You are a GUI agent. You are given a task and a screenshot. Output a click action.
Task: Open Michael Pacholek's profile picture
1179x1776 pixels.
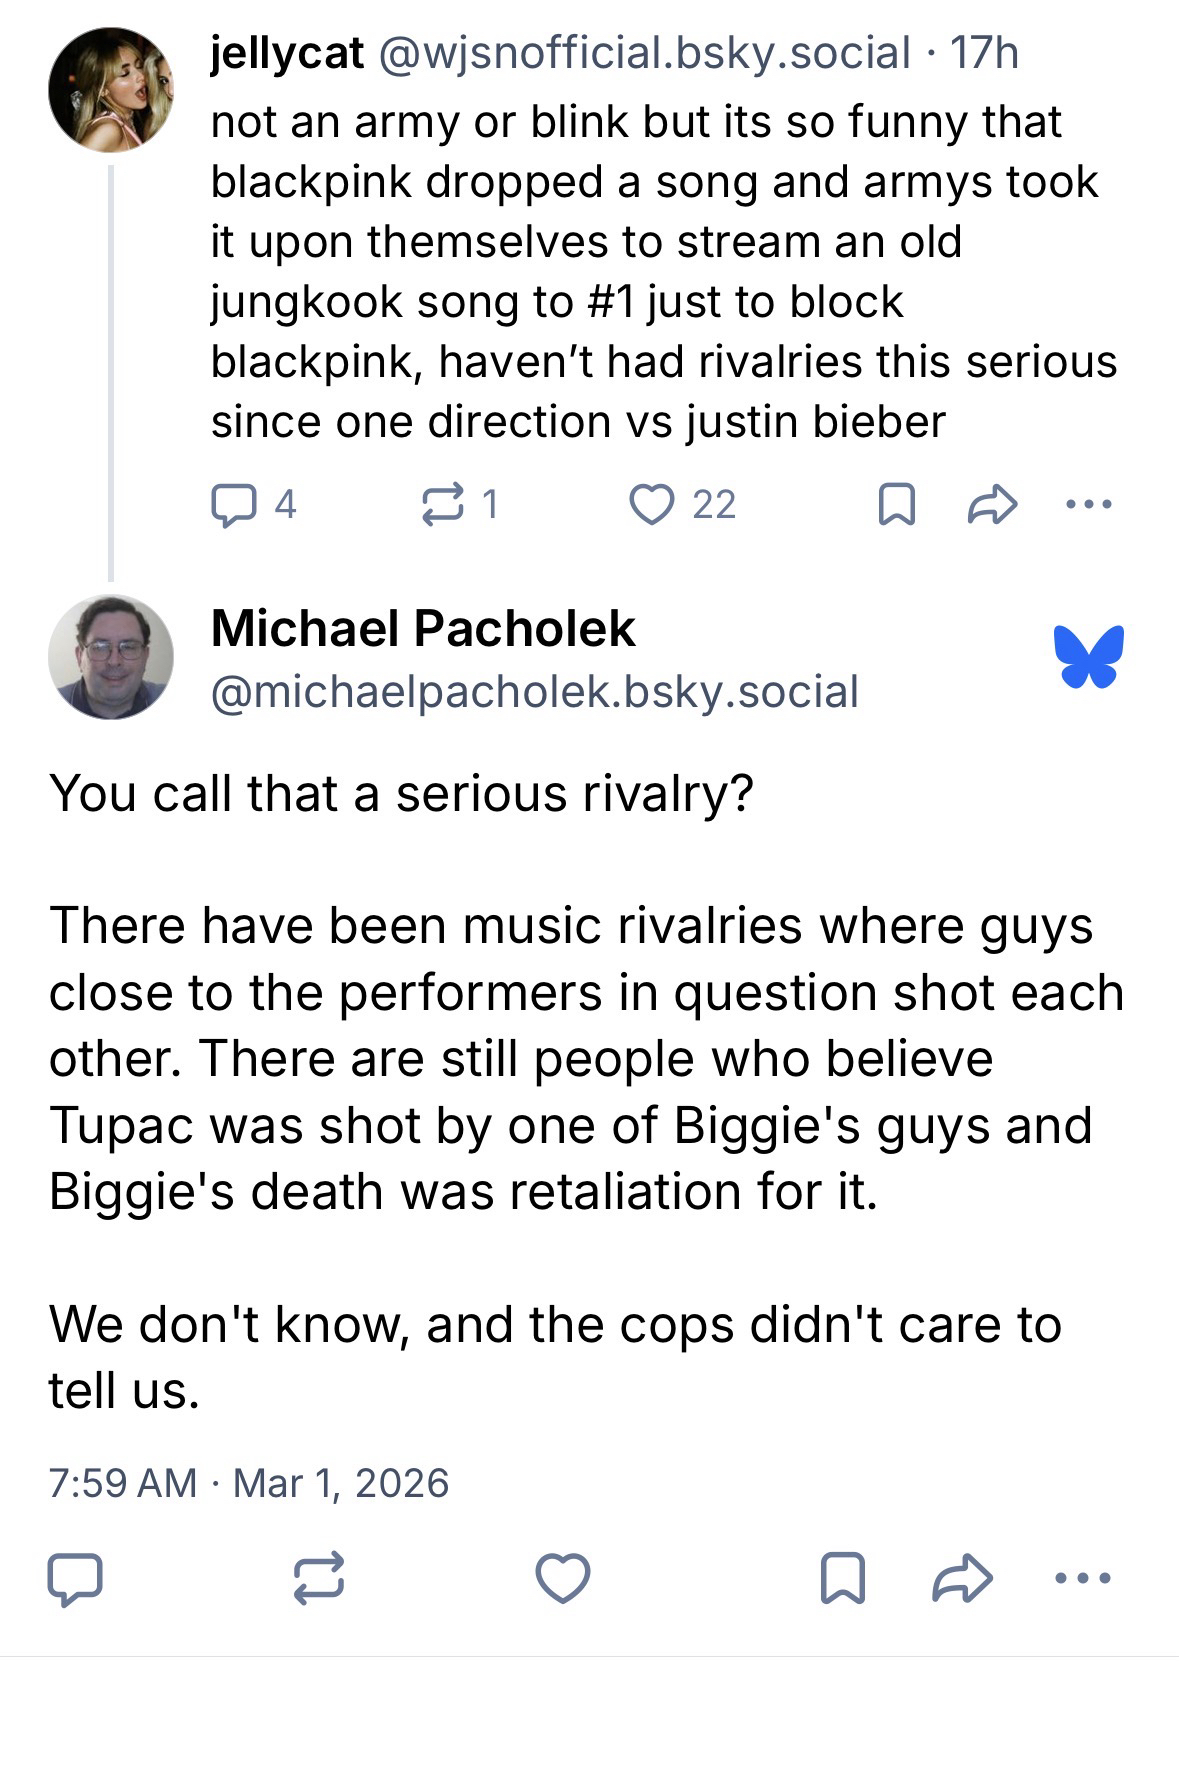click(110, 657)
